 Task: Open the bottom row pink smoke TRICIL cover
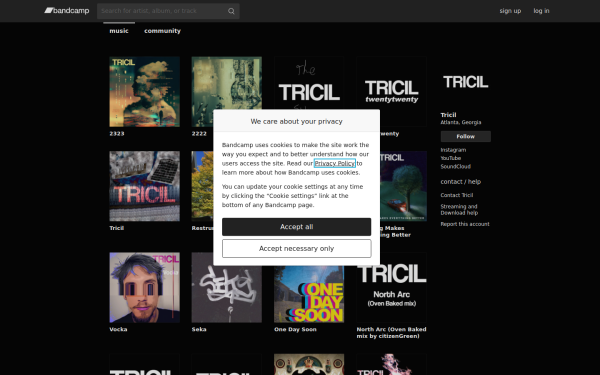[392, 364]
